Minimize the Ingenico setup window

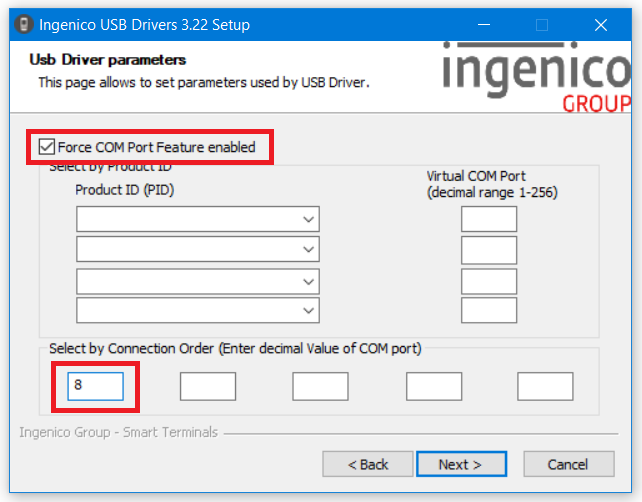[484, 25]
